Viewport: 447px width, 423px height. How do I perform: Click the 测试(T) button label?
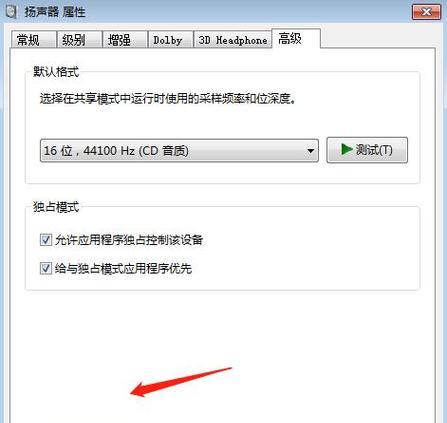[373, 150]
